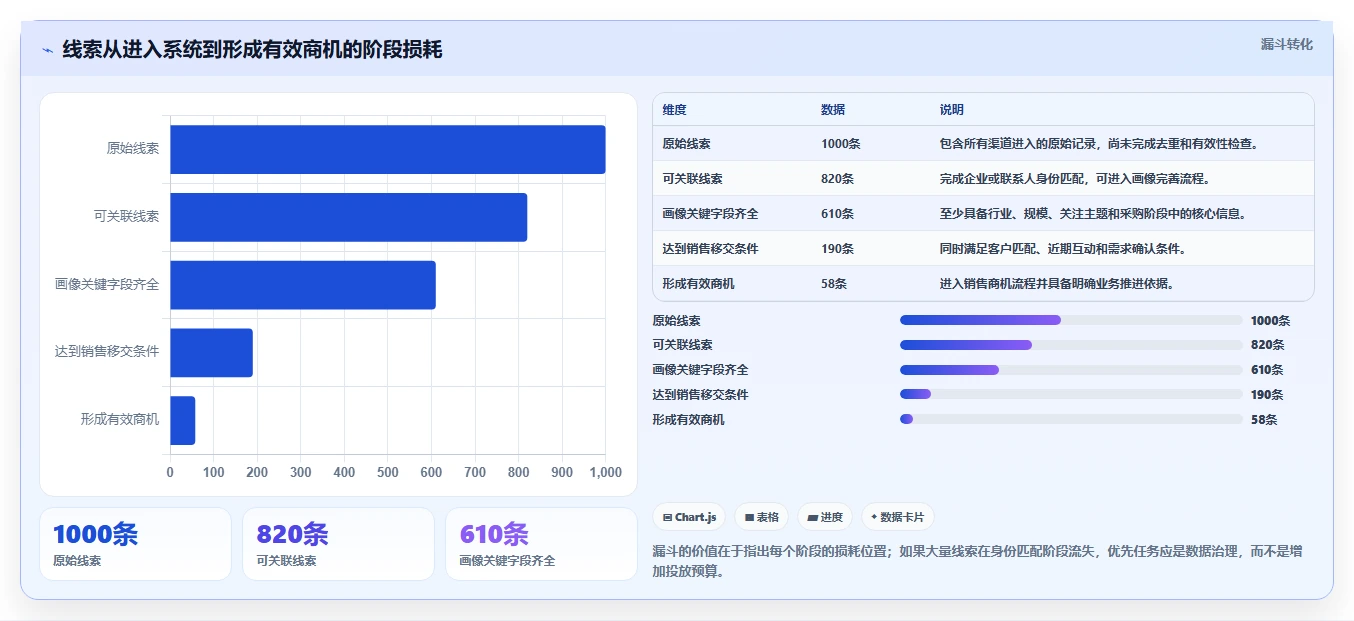Screen dimensions: 1354x621
Task: Click the lightning icon beside the title
Action: pyautogui.click(x=47, y=50)
